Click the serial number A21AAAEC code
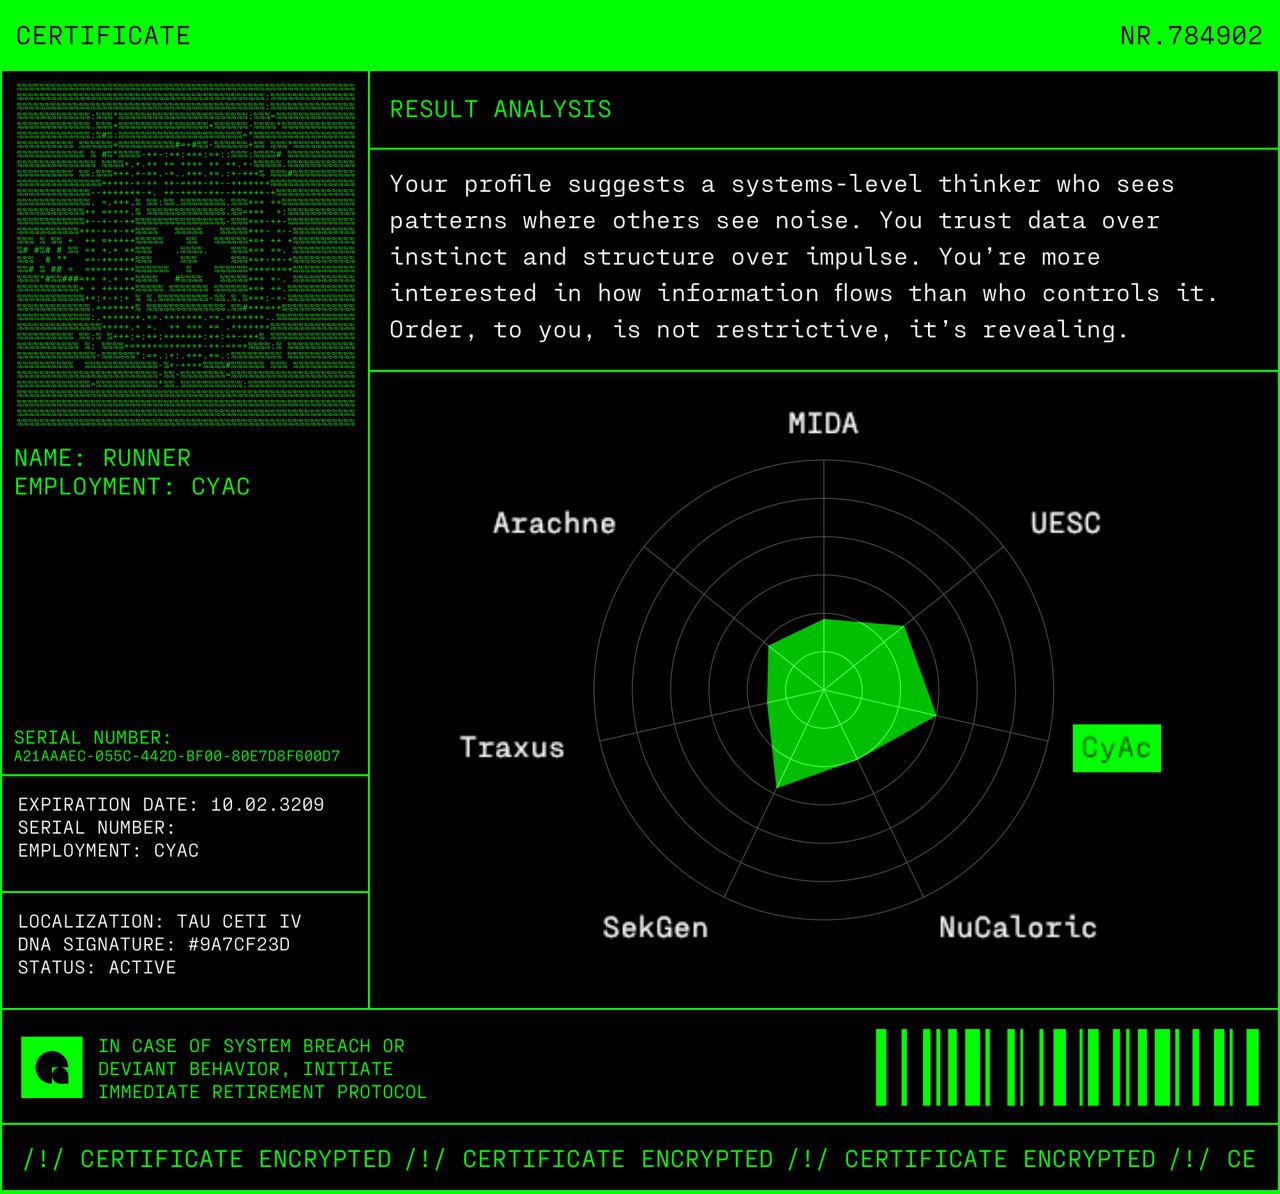The height and width of the screenshot is (1194, 1280). tap(177, 756)
